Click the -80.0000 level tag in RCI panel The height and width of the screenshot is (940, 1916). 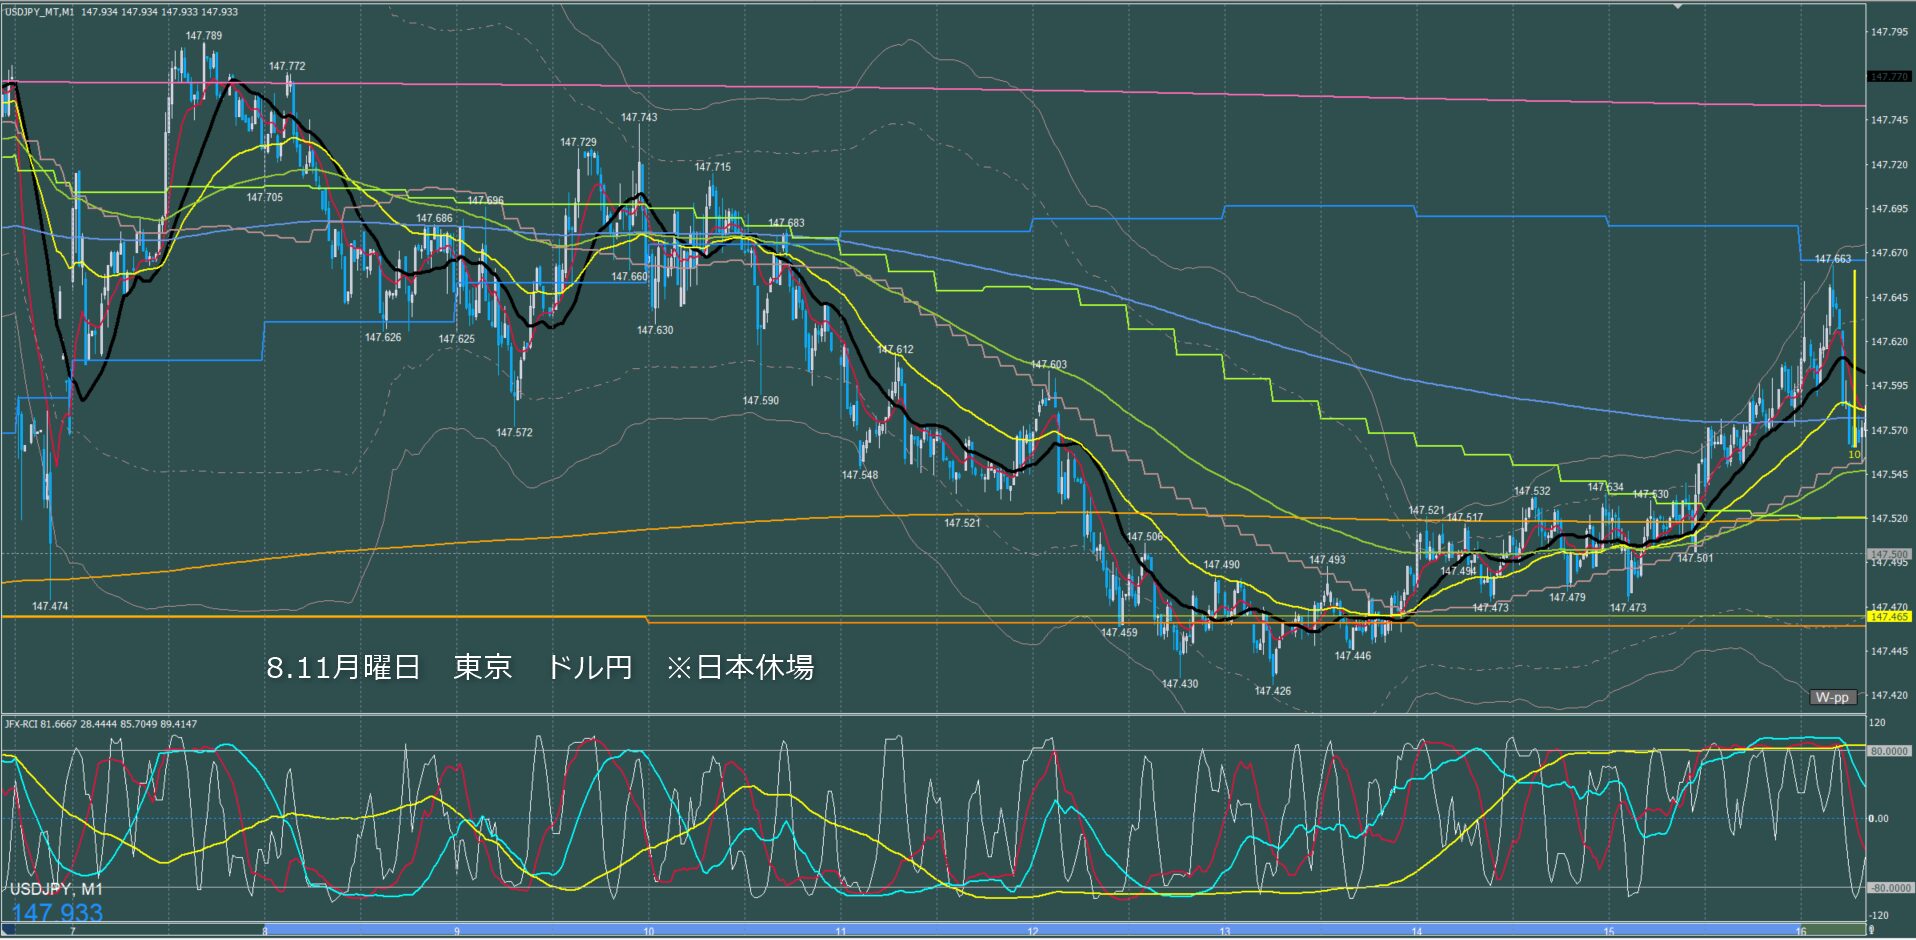1889,888
